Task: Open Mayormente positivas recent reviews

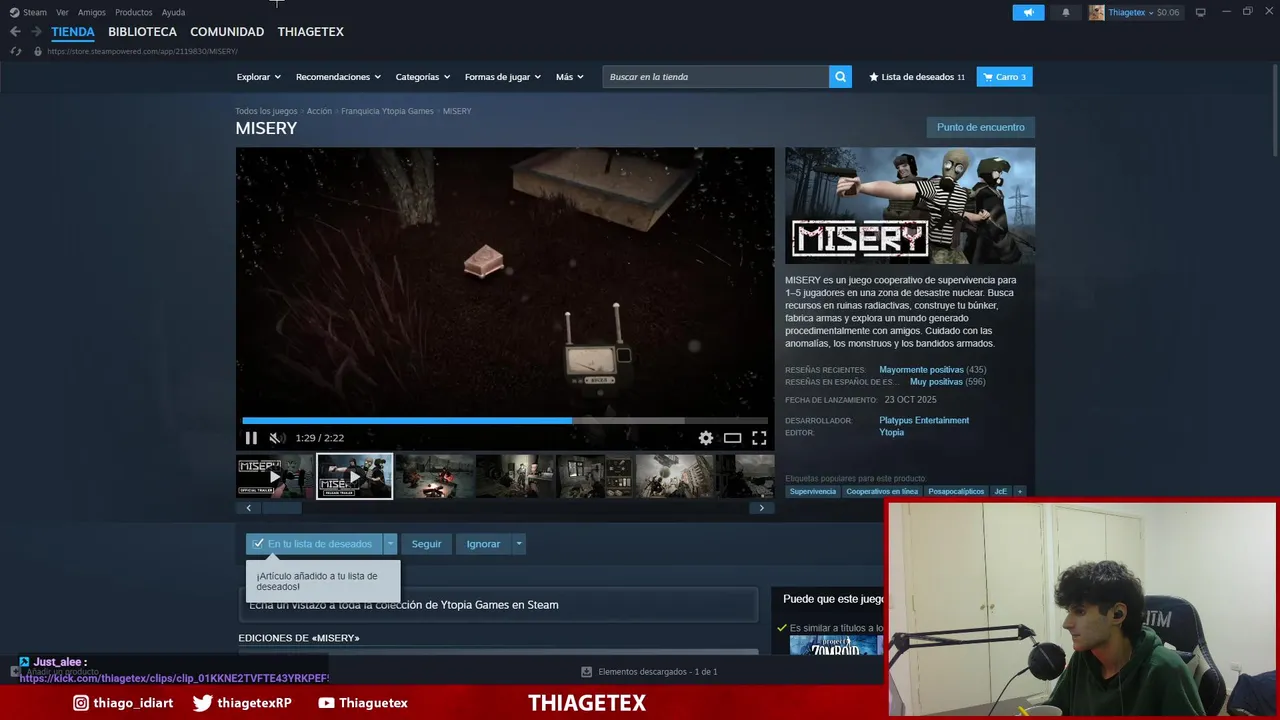Action: (921, 370)
